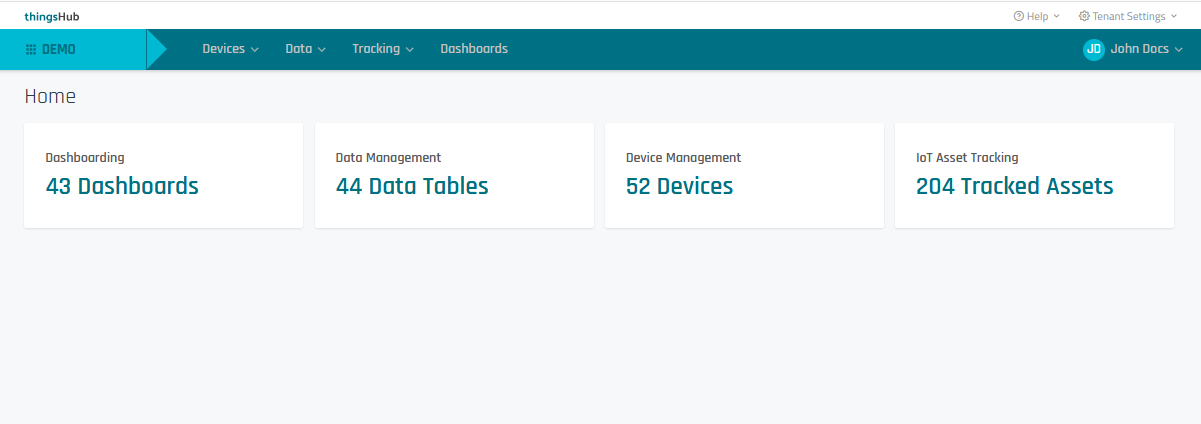Open the 204 Tracked Assets link
Image resolution: width=1201 pixels, height=424 pixels.
(1014, 186)
